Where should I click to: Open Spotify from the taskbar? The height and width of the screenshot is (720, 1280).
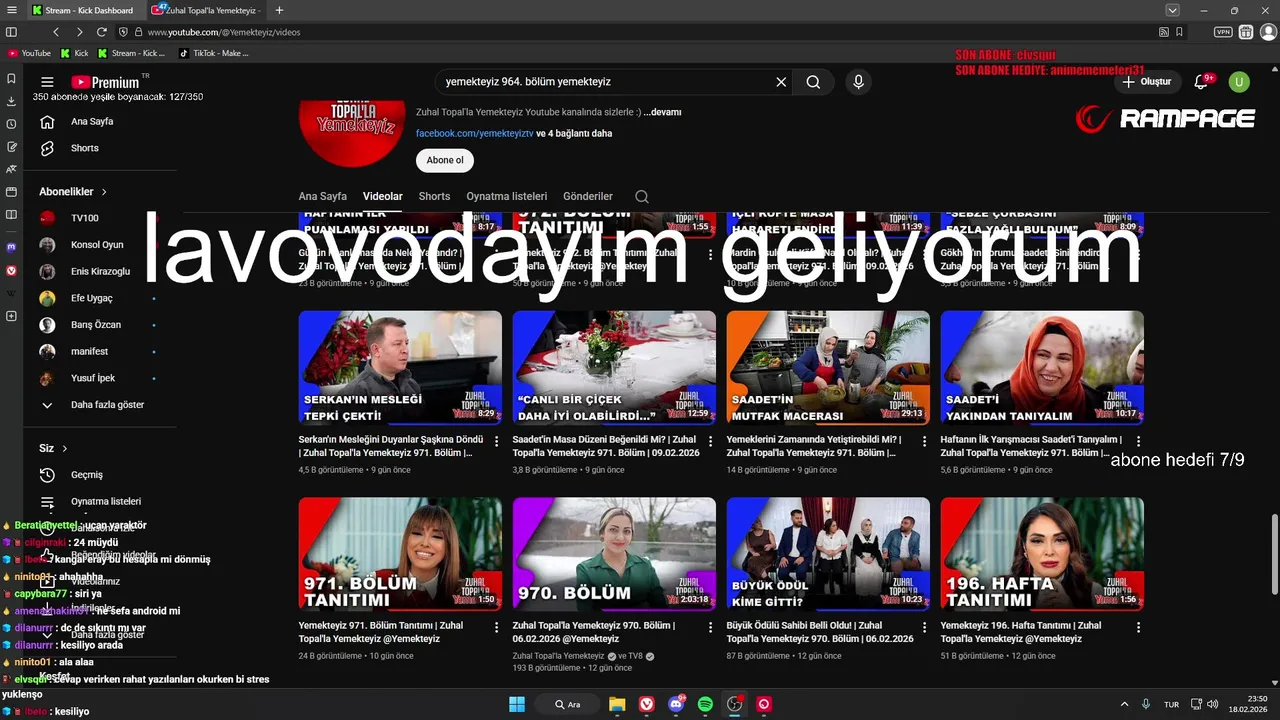[705, 704]
